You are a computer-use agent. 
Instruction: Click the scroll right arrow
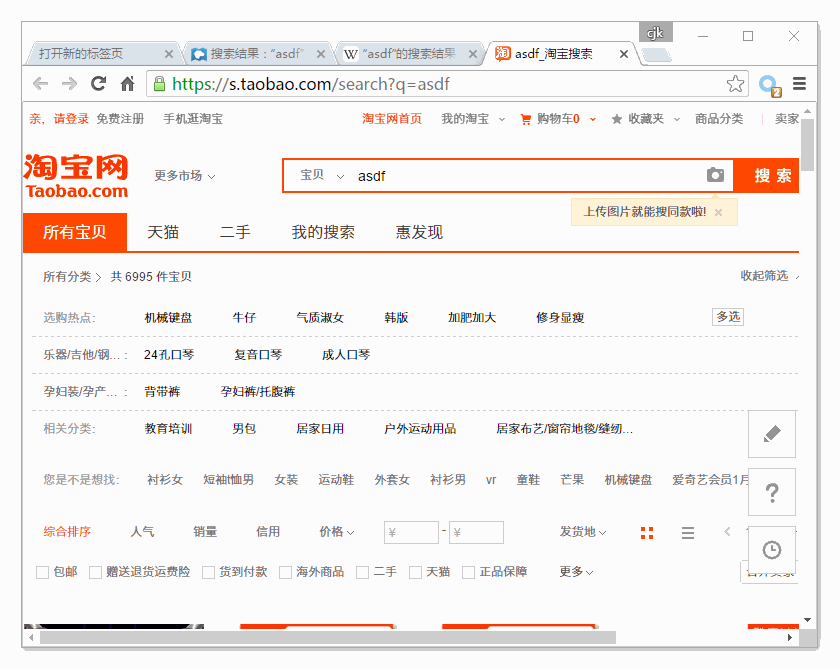coord(790,637)
